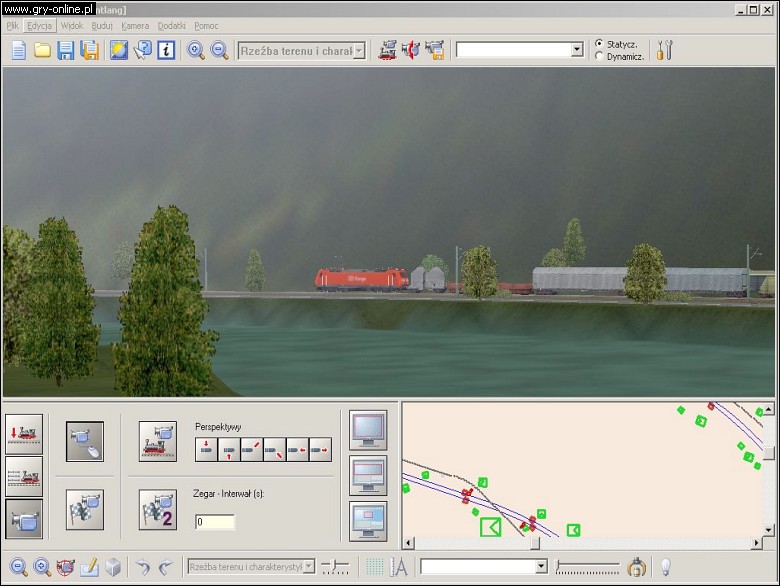Click the map scroll right arrow
This screenshot has width=780, height=586.
click(757, 543)
